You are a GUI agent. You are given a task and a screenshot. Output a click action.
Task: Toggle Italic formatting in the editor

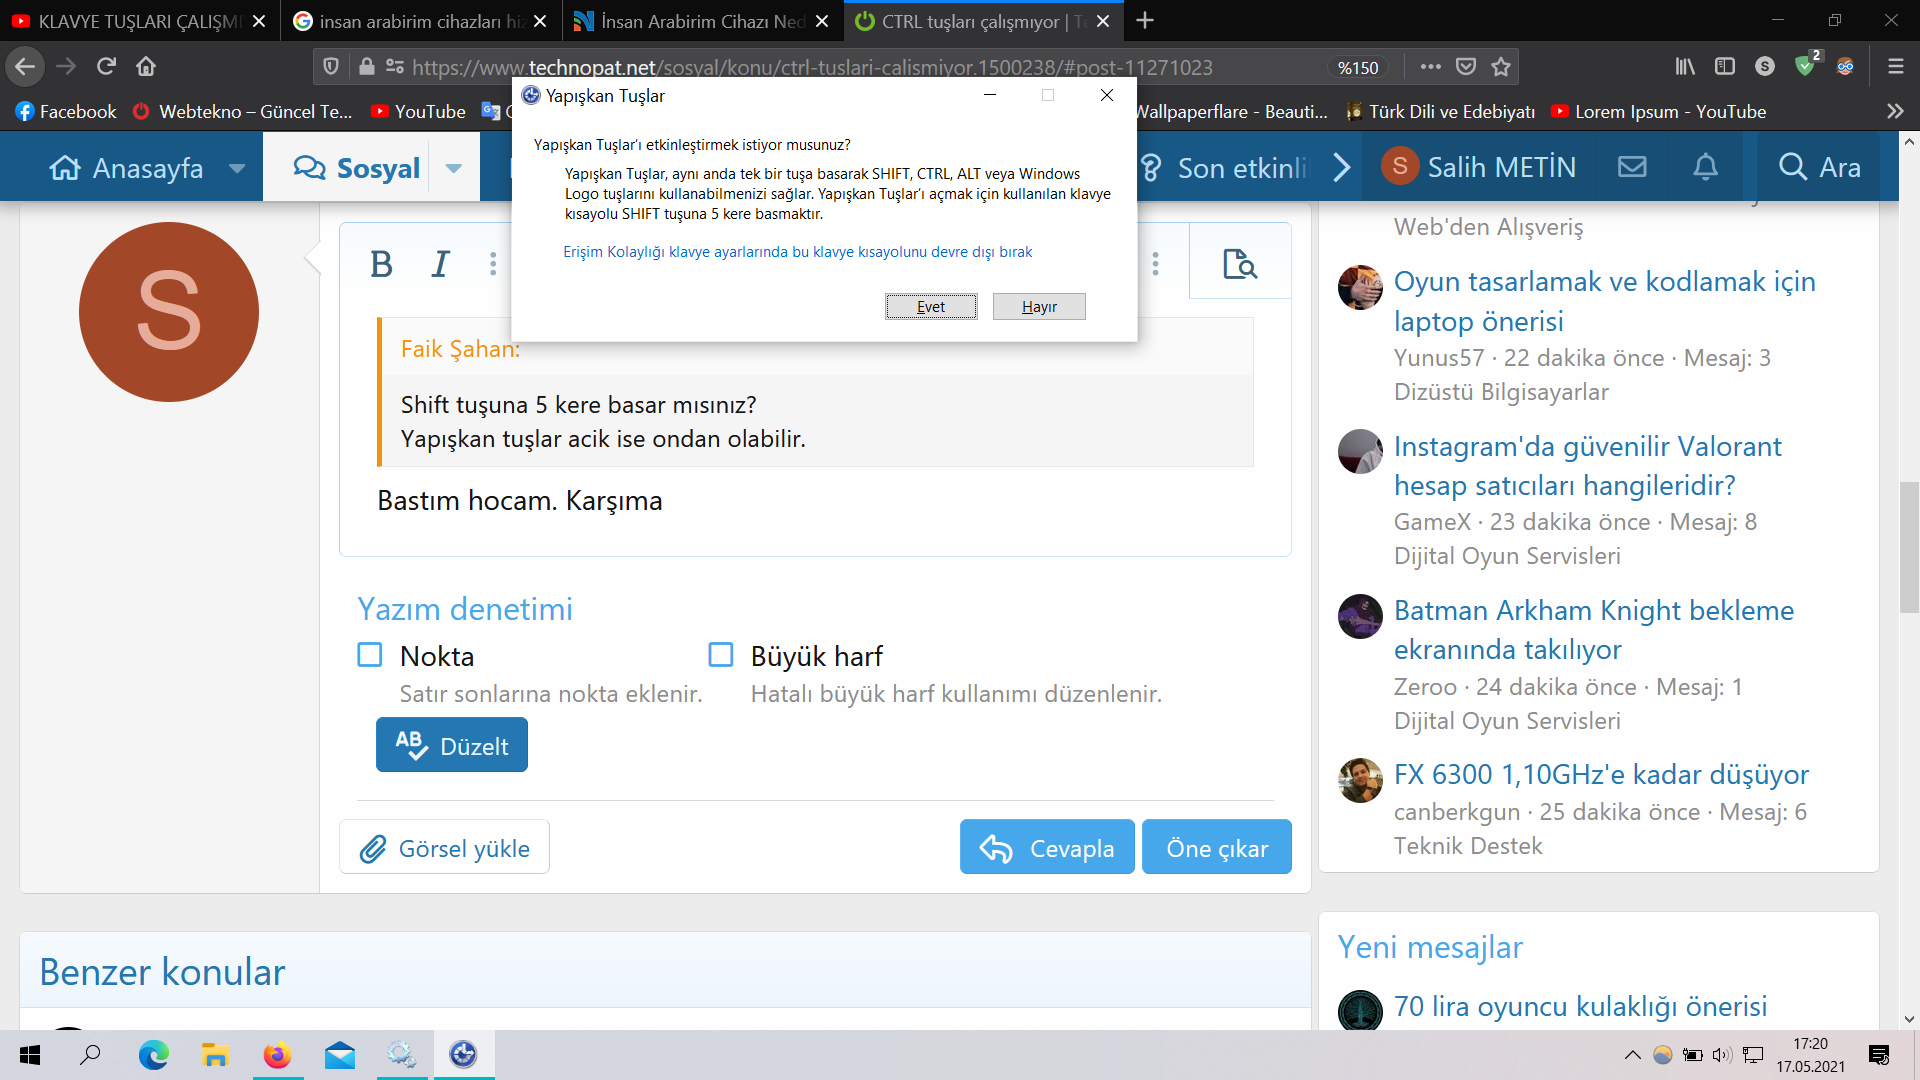[x=440, y=264]
